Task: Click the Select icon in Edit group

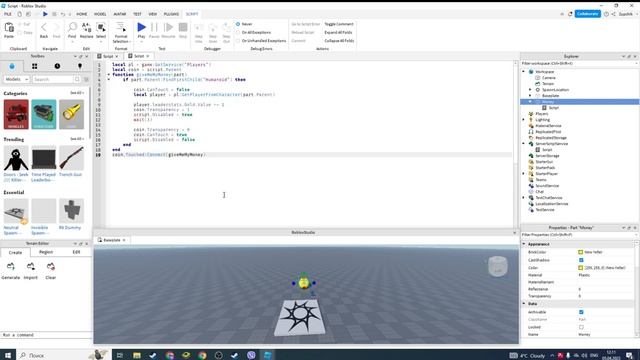Action: [101, 27]
